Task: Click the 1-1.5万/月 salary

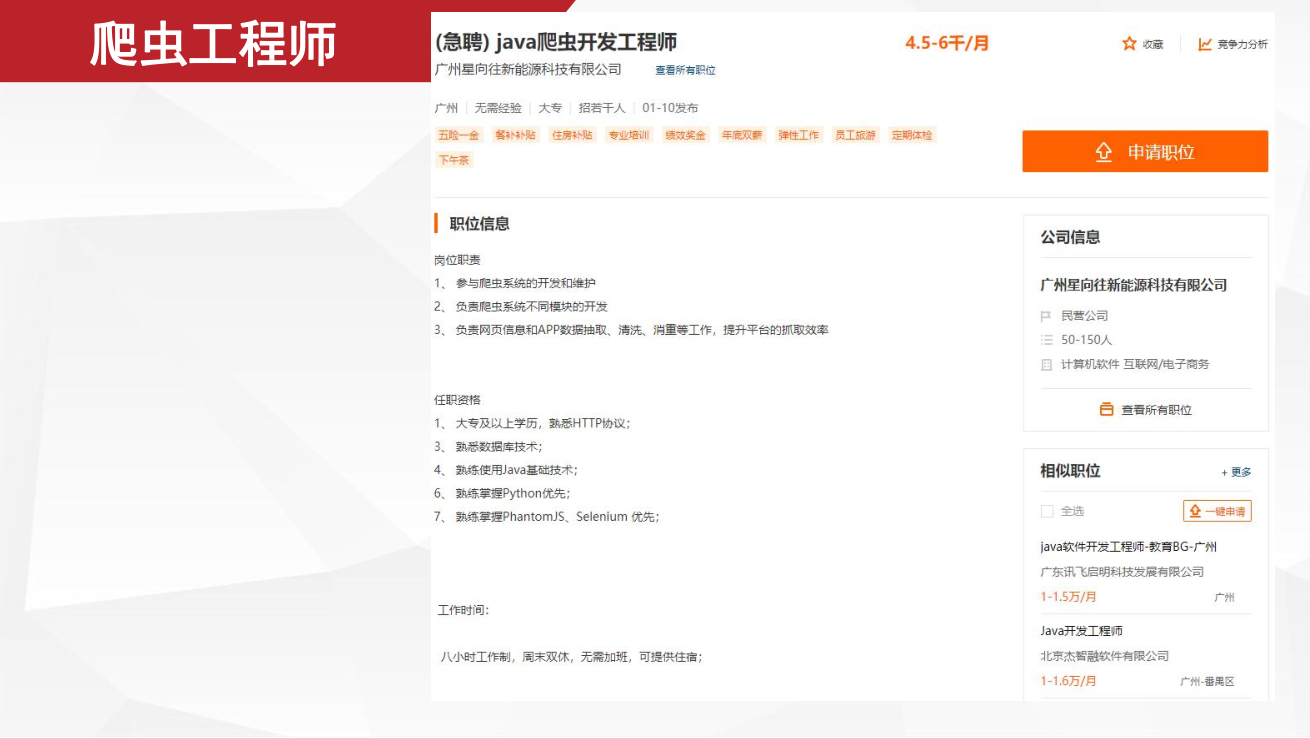Action: coord(1068,597)
